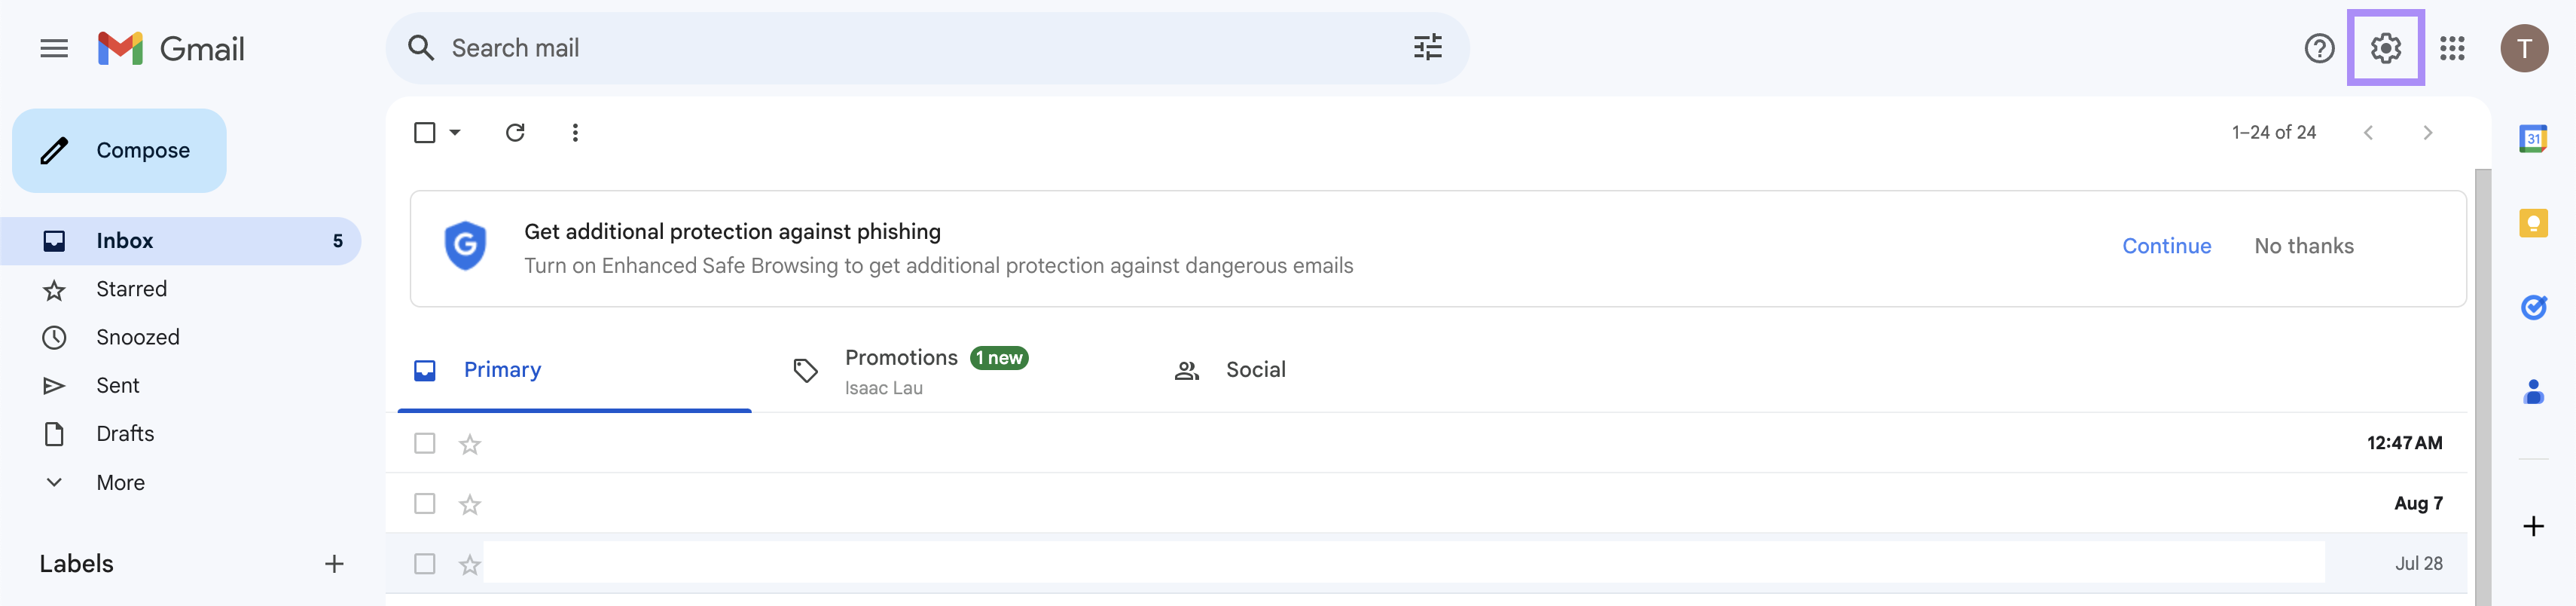Screen dimensions: 2576x606
Task: Open the Google apps grid
Action: (2452, 48)
